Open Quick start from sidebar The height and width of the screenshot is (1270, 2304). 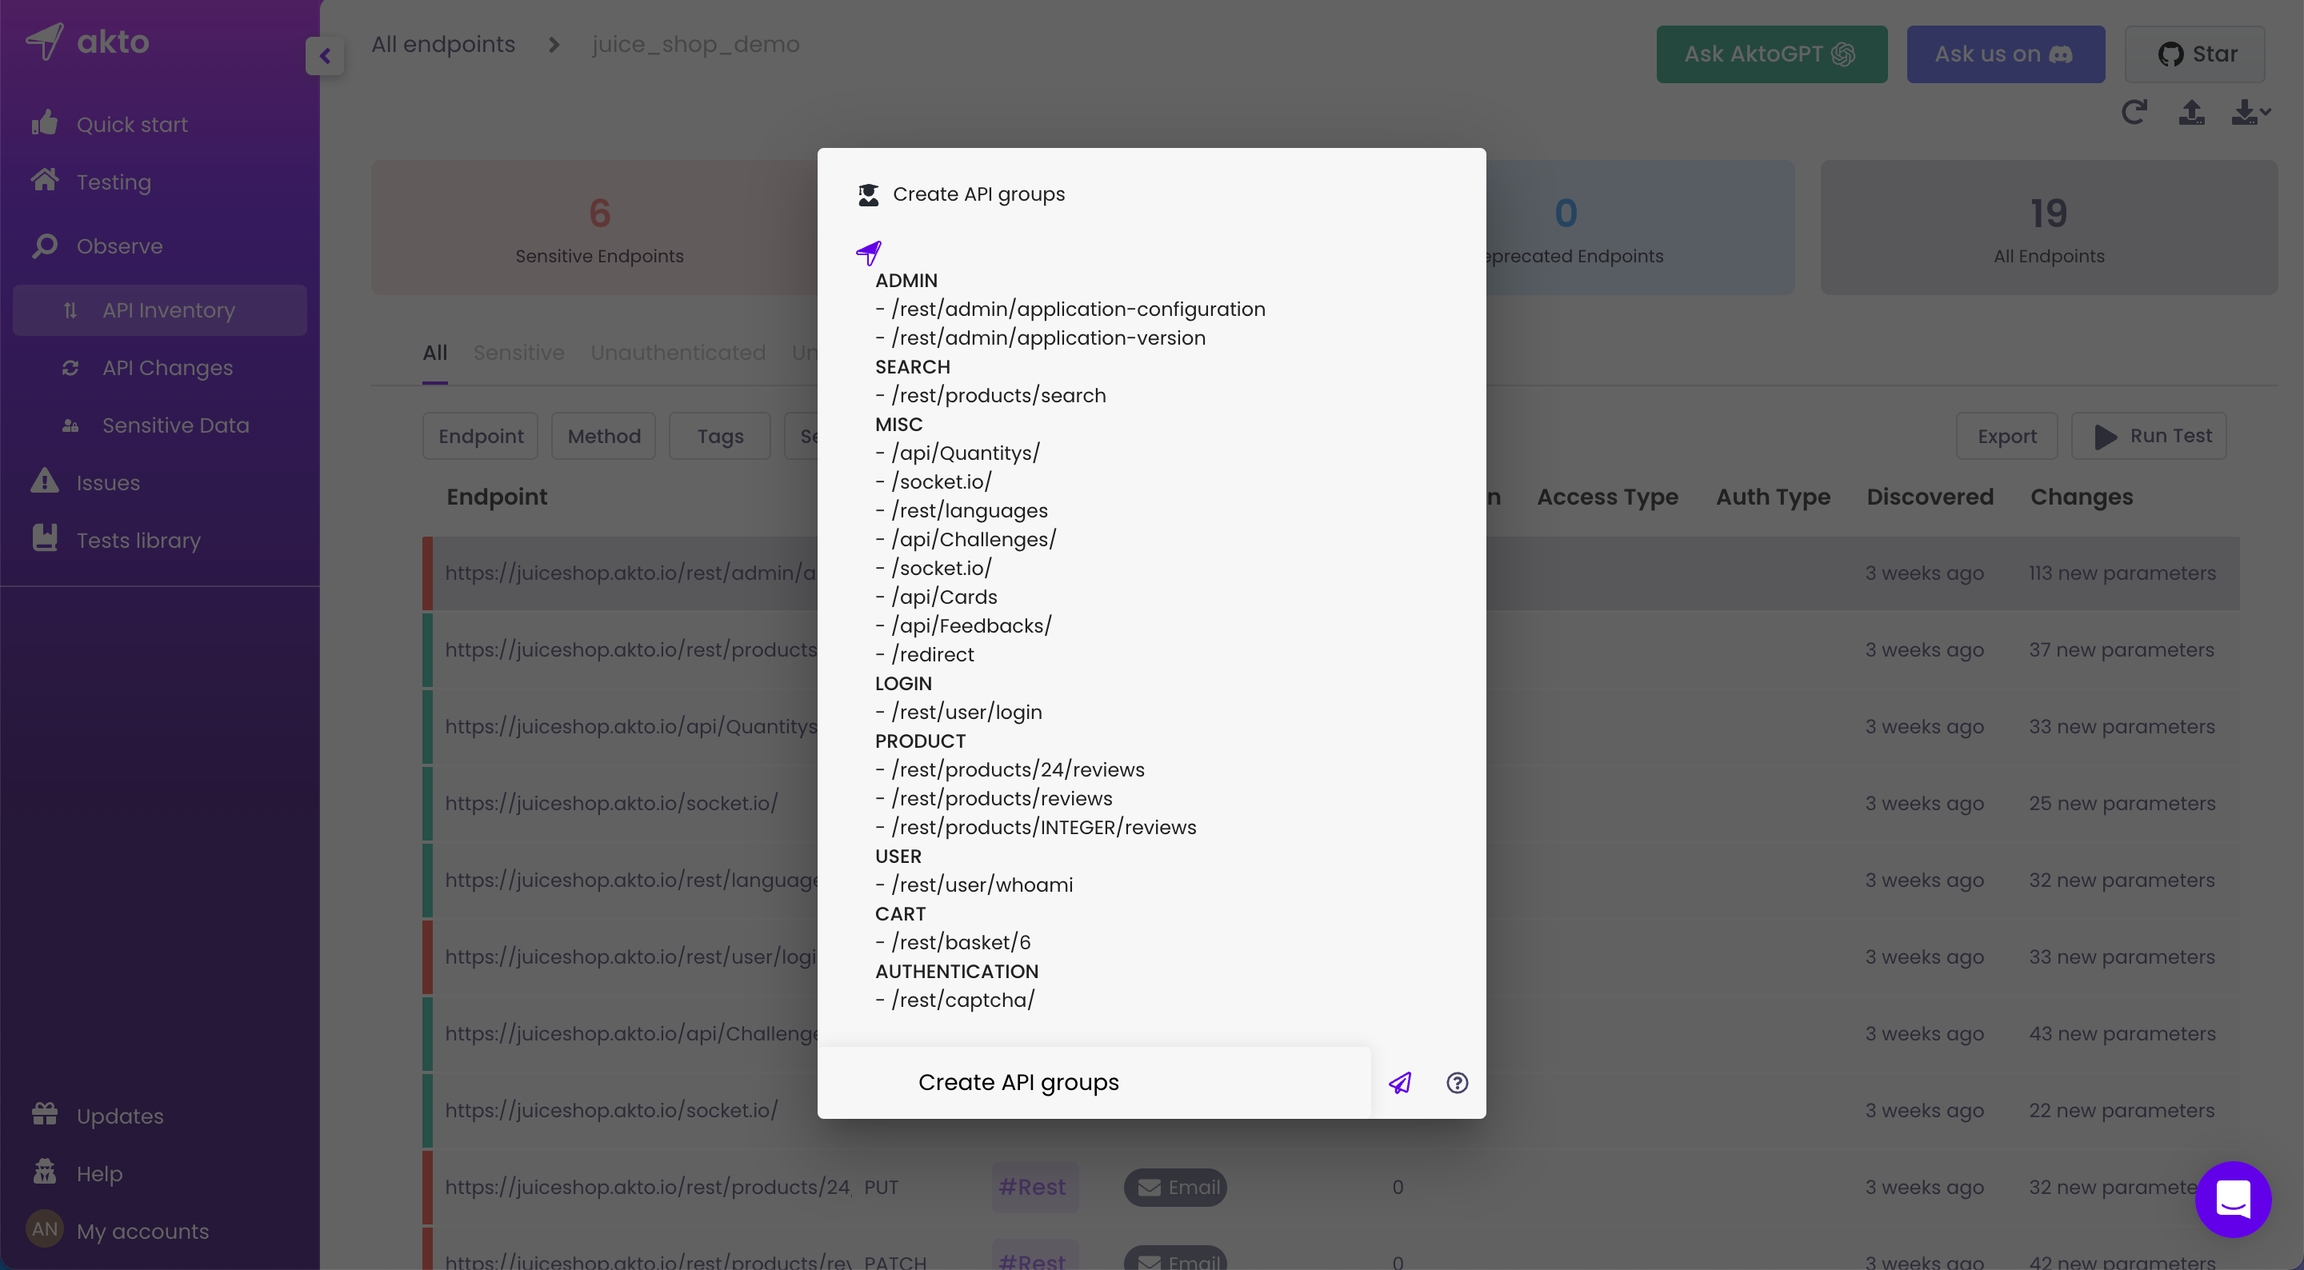132,125
